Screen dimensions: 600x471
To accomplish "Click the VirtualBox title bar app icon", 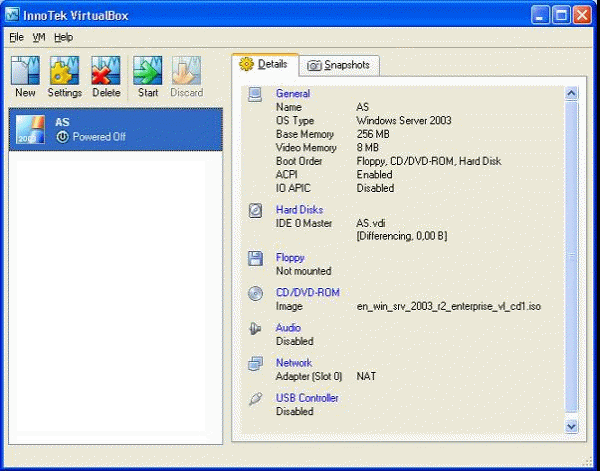I will coord(12,15).
